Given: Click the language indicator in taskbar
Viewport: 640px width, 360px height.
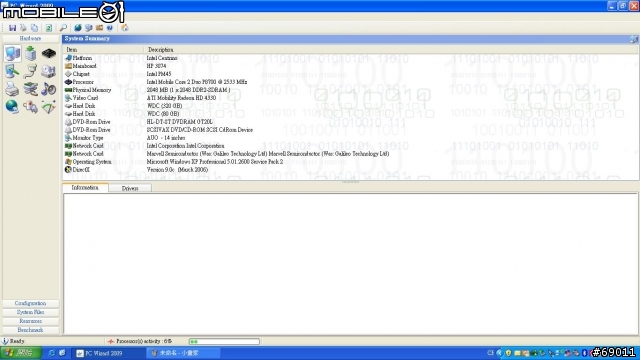Looking at the screenshot, I should click(x=490, y=353).
